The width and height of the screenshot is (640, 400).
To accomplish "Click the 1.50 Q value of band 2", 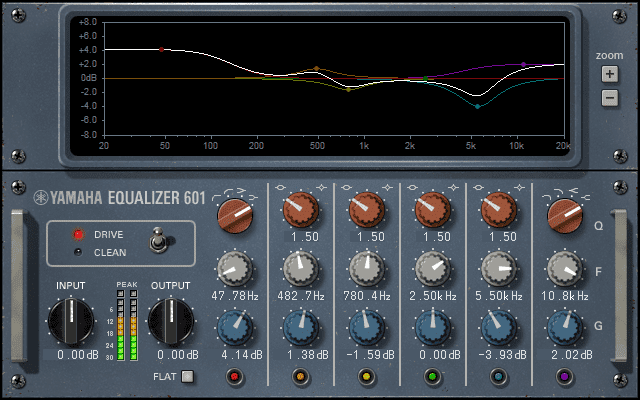I will [x=304, y=237].
